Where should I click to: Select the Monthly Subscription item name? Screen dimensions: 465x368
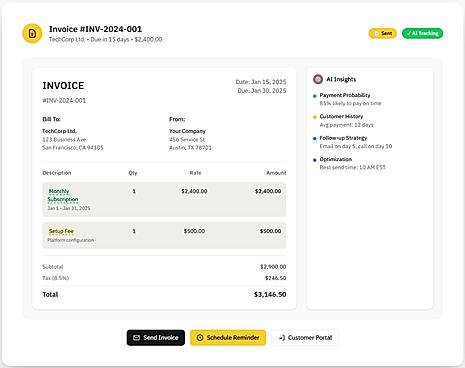point(63,195)
